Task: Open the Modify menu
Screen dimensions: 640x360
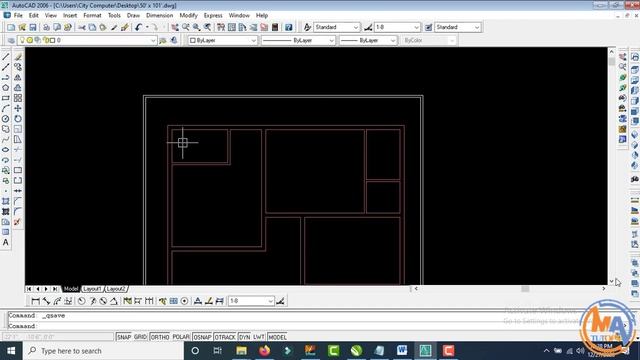Action: click(x=188, y=16)
